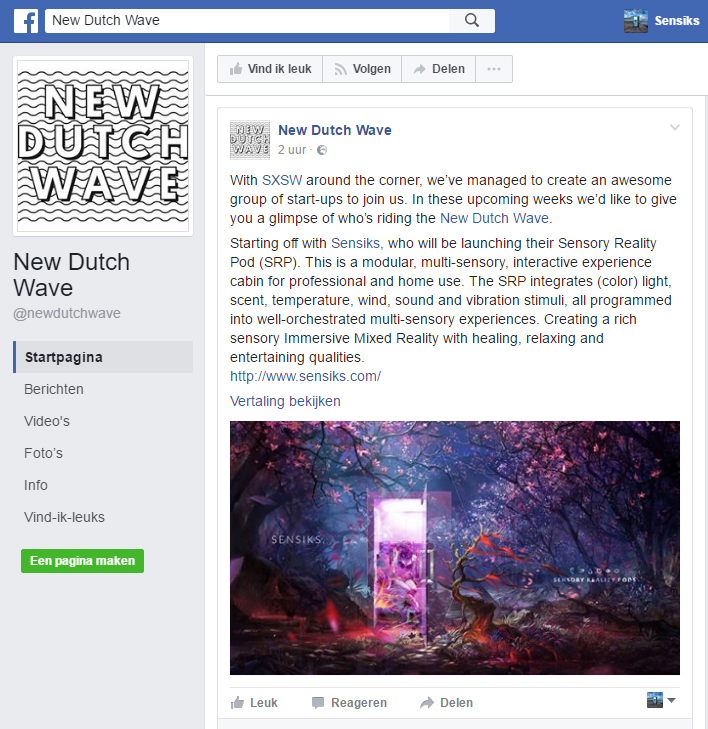Image resolution: width=708 pixels, height=729 pixels.
Task: Open the Sensiks profile picture in header
Action: [x=635, y=21]
